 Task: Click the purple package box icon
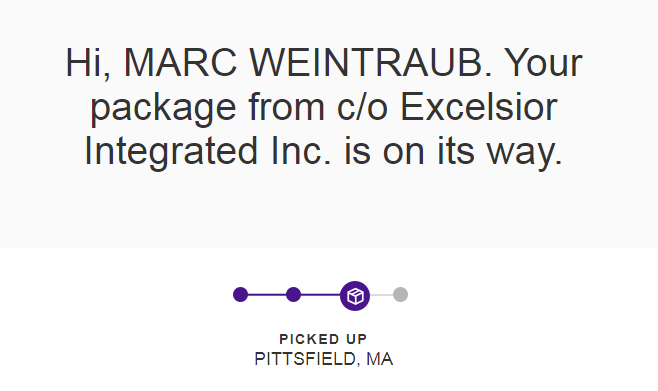pos(355,296)
